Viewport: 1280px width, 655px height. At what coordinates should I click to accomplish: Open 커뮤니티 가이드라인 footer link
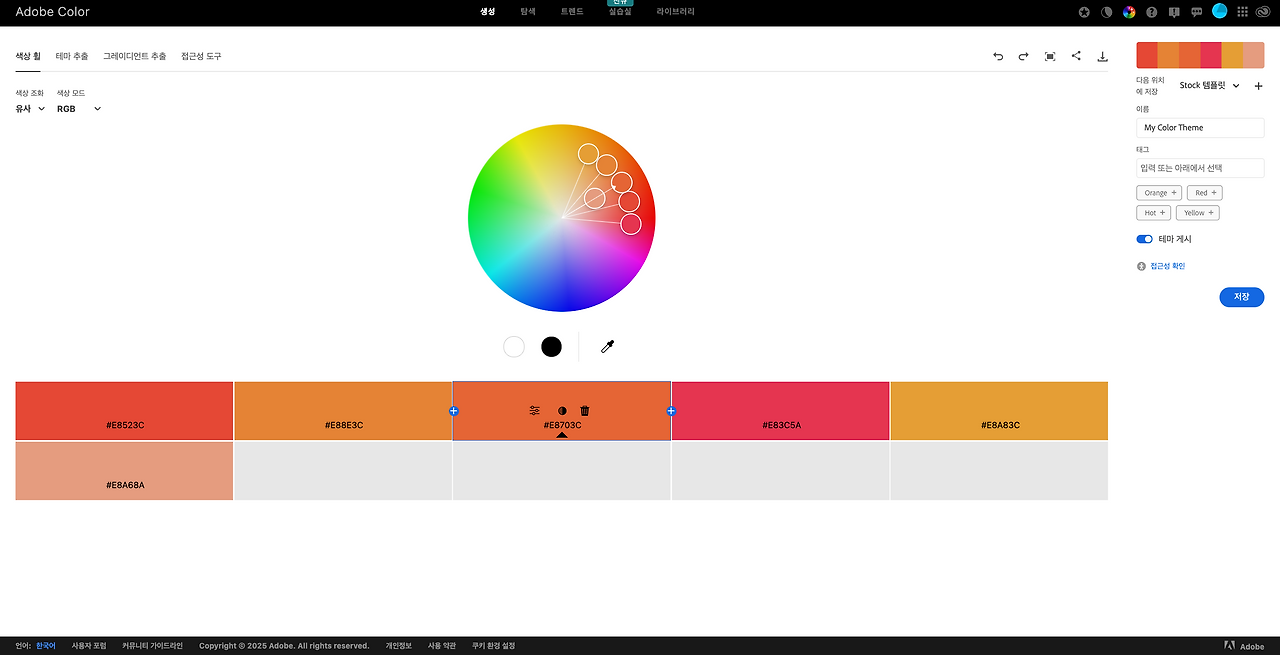[152, 646]
